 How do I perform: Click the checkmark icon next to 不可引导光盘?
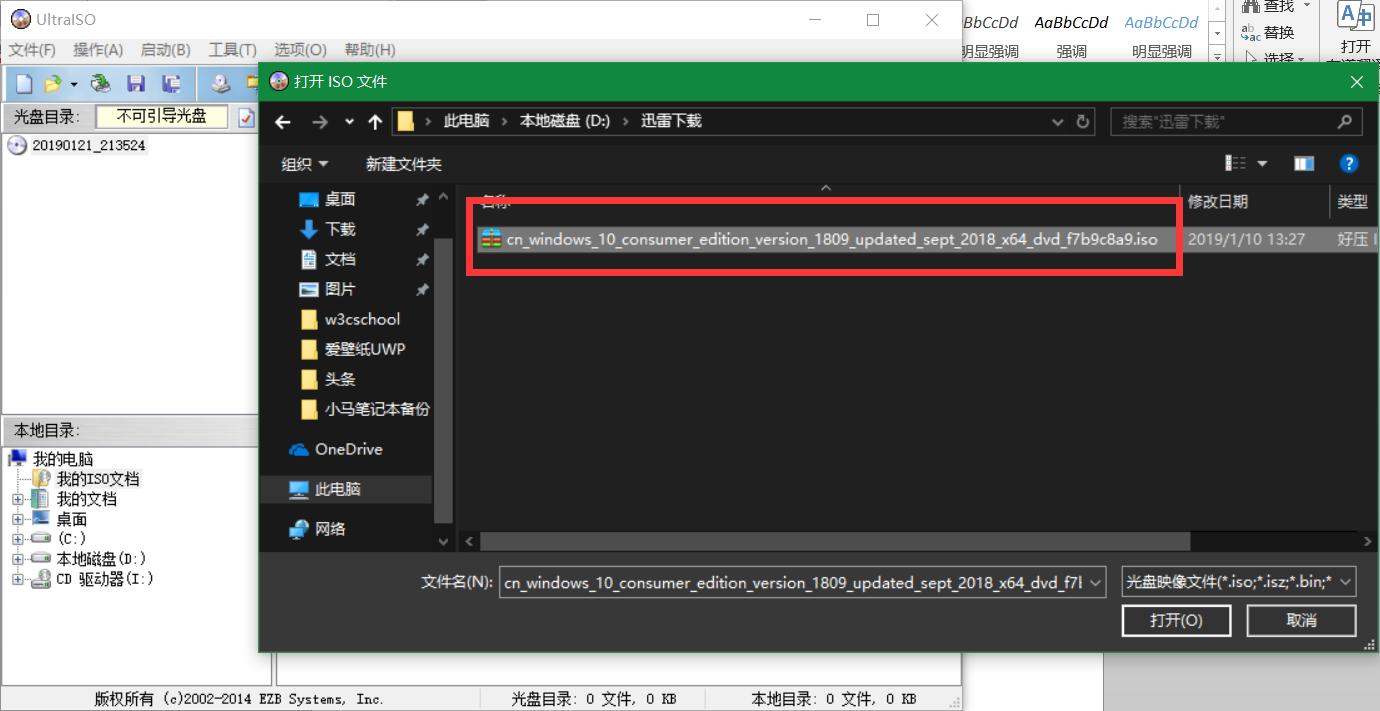[246, 118]
